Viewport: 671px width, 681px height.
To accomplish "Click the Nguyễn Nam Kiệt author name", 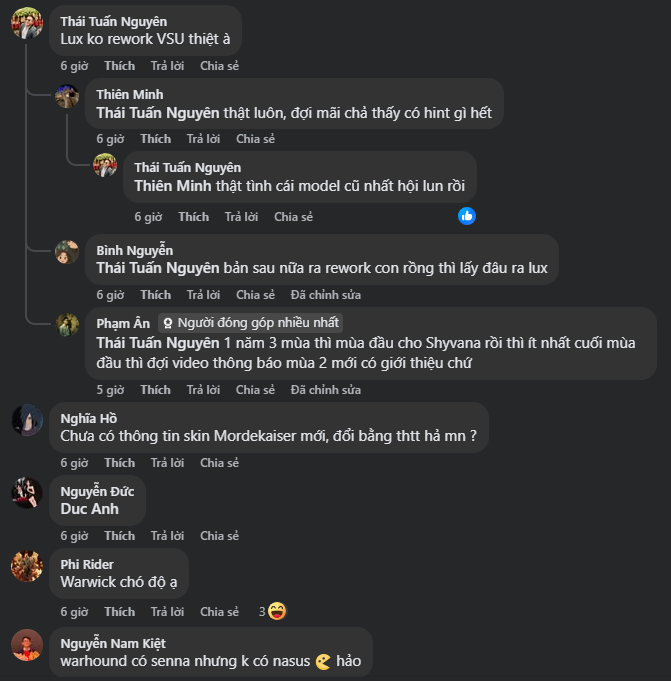I will click(x=113, y=643).
